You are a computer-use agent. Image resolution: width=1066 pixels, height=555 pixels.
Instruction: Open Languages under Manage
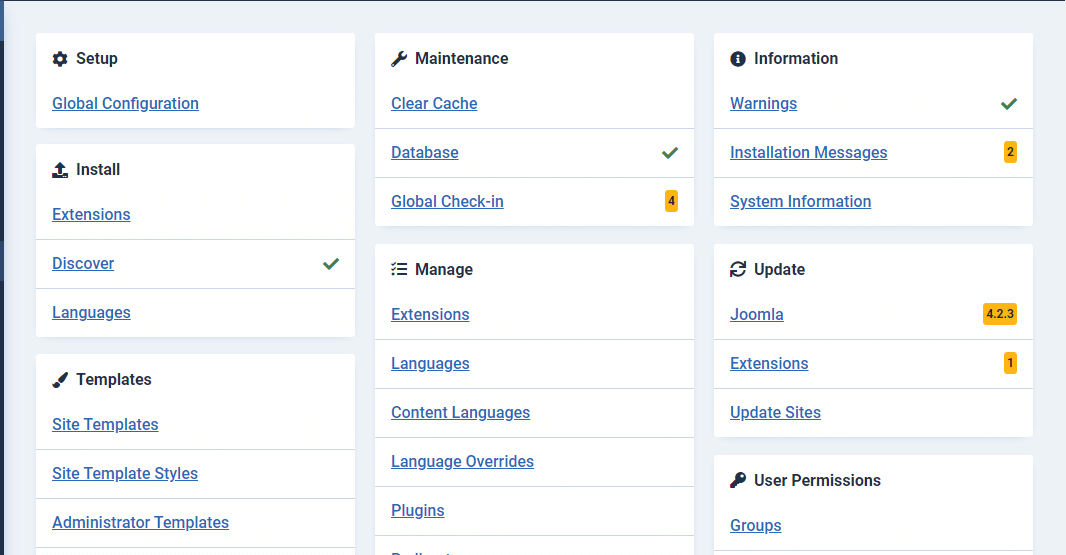(430, 363)
